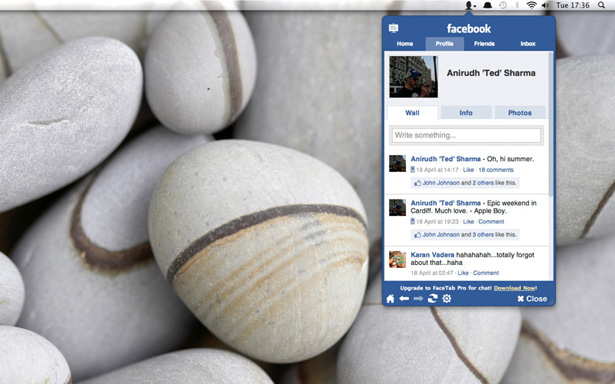Comment on Karan Vadera's post
This screenshot has height=384, width=615.
(x=486, y=273)
